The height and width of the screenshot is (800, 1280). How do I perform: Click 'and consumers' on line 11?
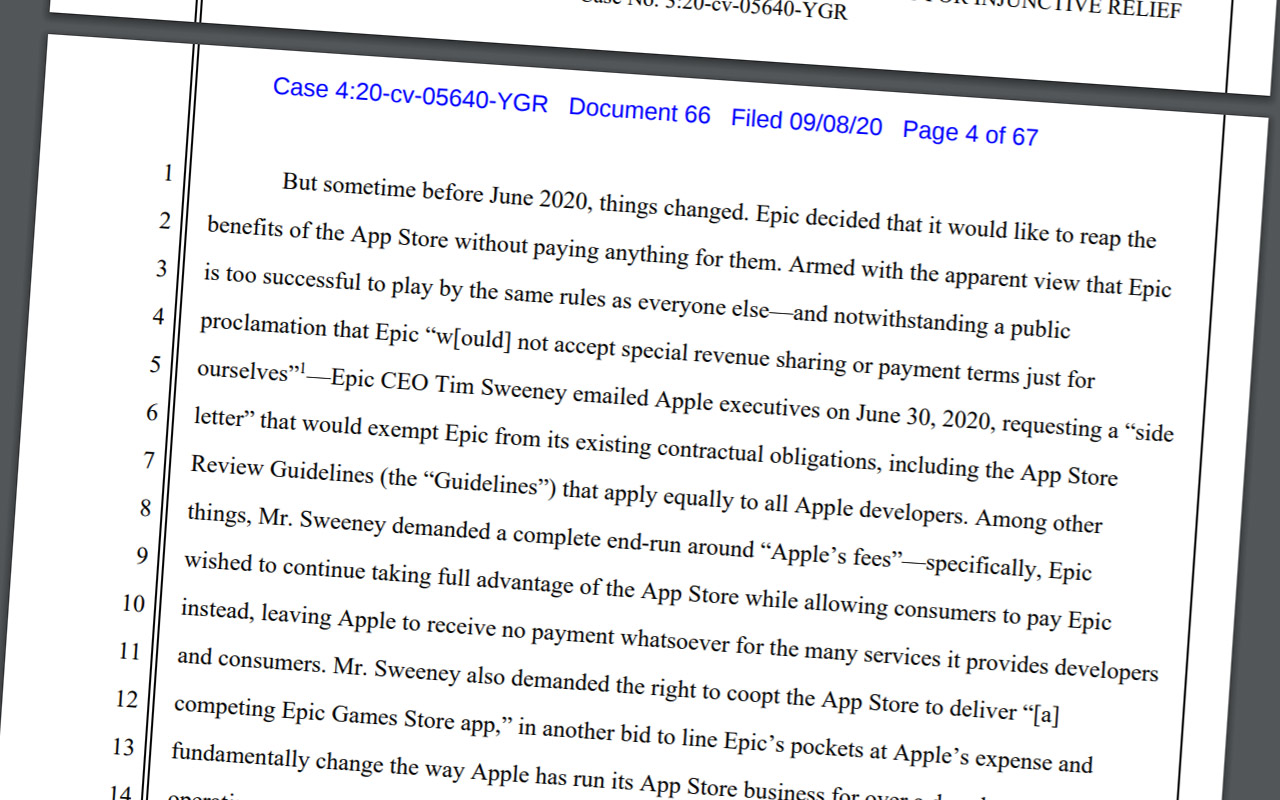tap(251, 660)
